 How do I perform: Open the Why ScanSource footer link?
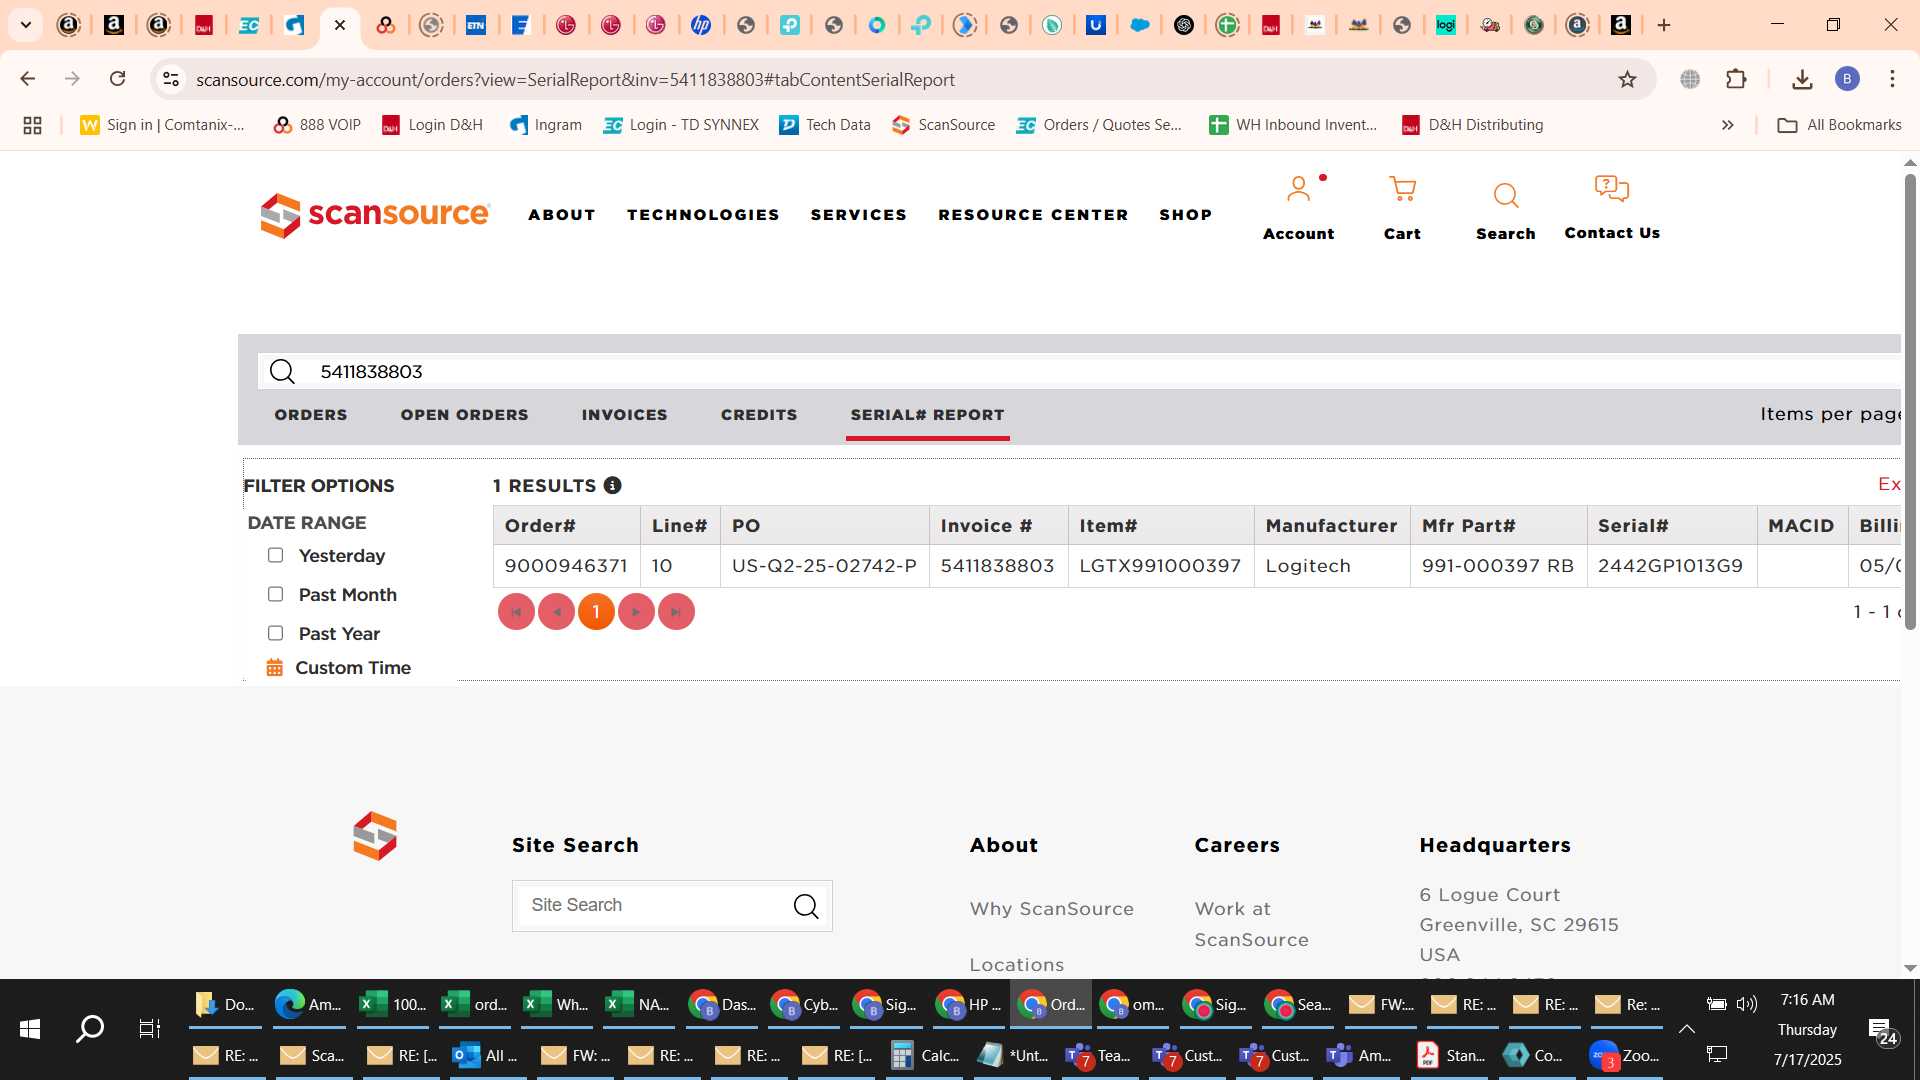point(1051,909)
